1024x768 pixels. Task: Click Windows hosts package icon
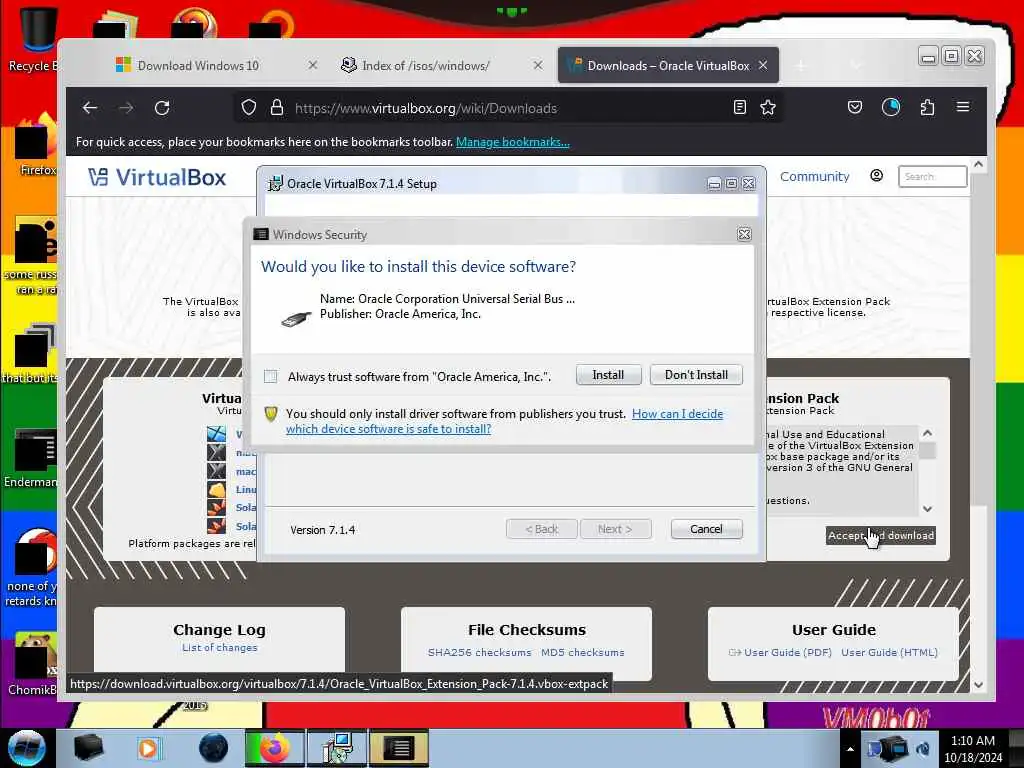pyautogui.click(x=216, y=434)
